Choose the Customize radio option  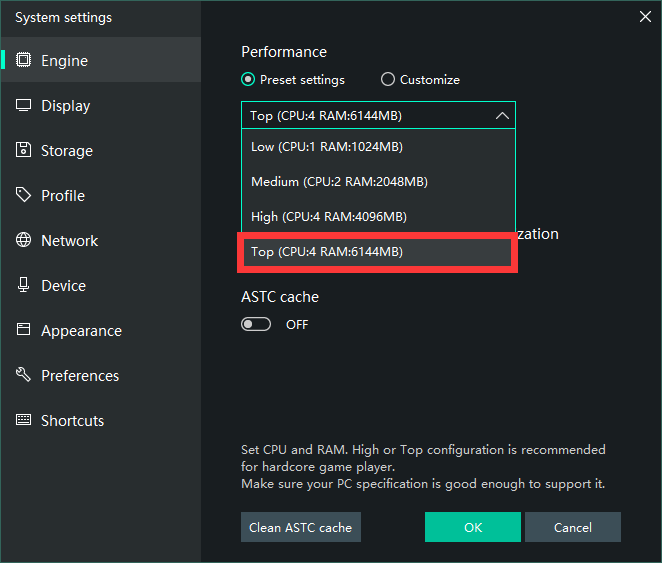388,80
